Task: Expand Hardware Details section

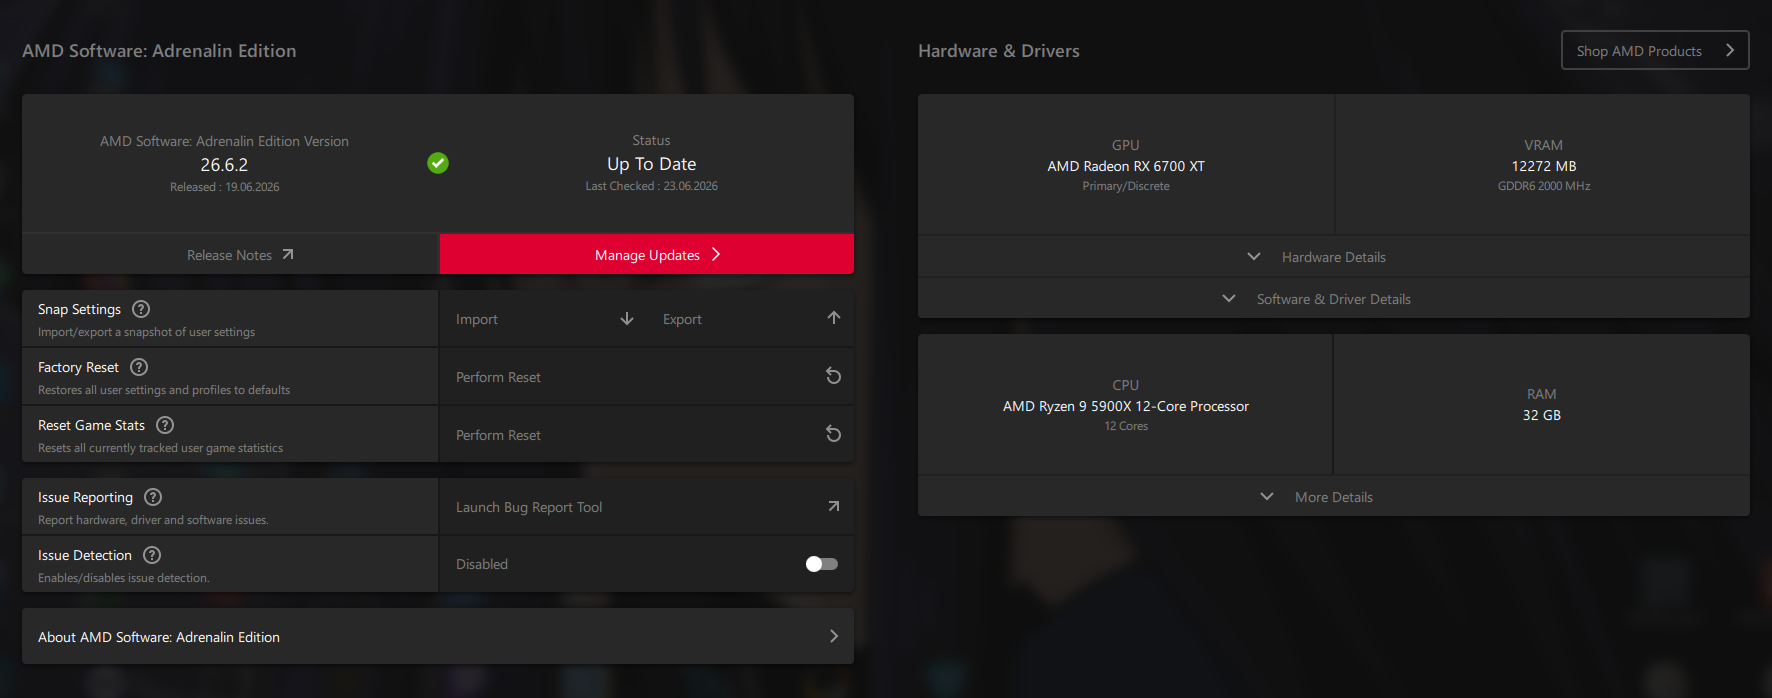Action: click(x=1333, y=257)
